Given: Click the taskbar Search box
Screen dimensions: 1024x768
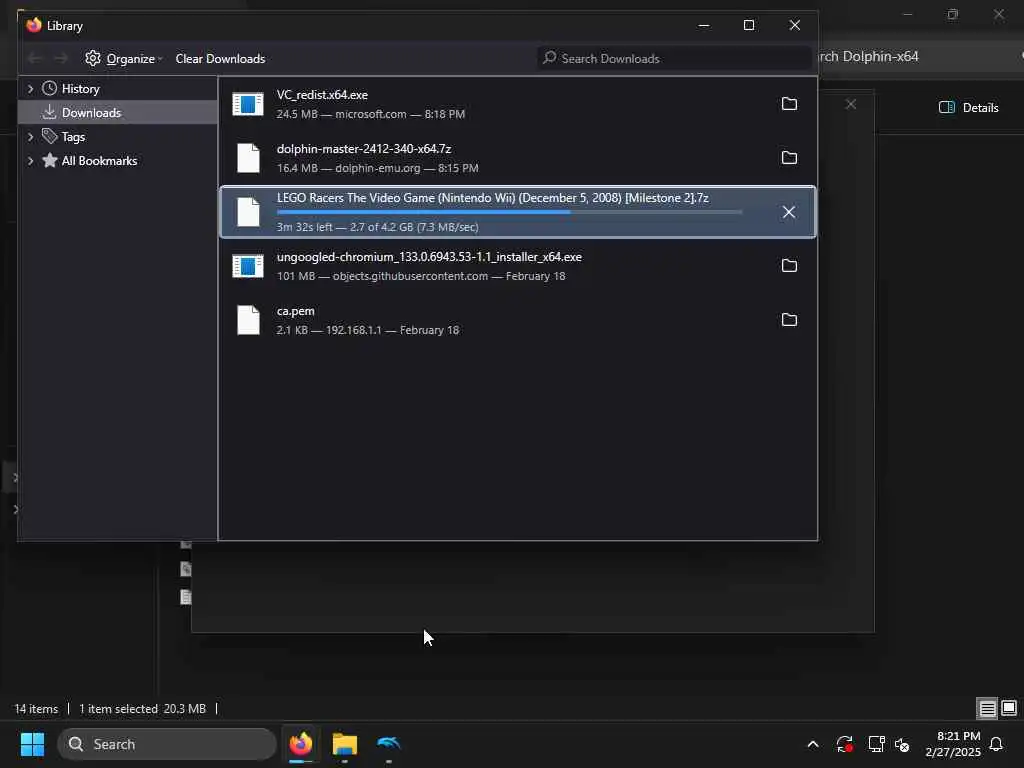Looking at the screenshot, I should coord(167,744).
